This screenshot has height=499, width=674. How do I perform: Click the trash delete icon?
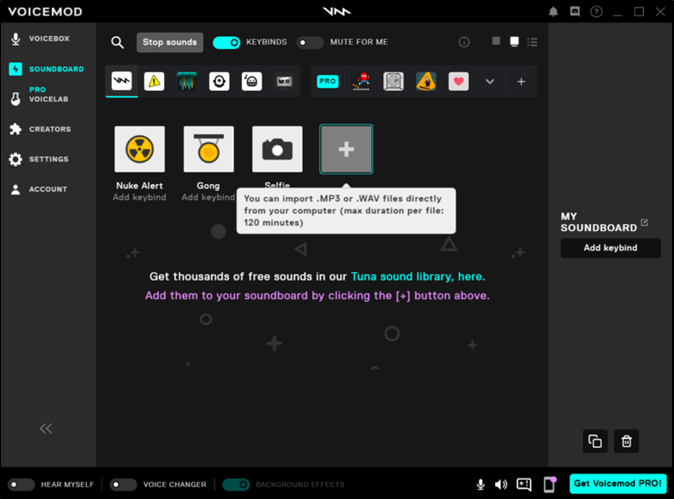point(626,441)
